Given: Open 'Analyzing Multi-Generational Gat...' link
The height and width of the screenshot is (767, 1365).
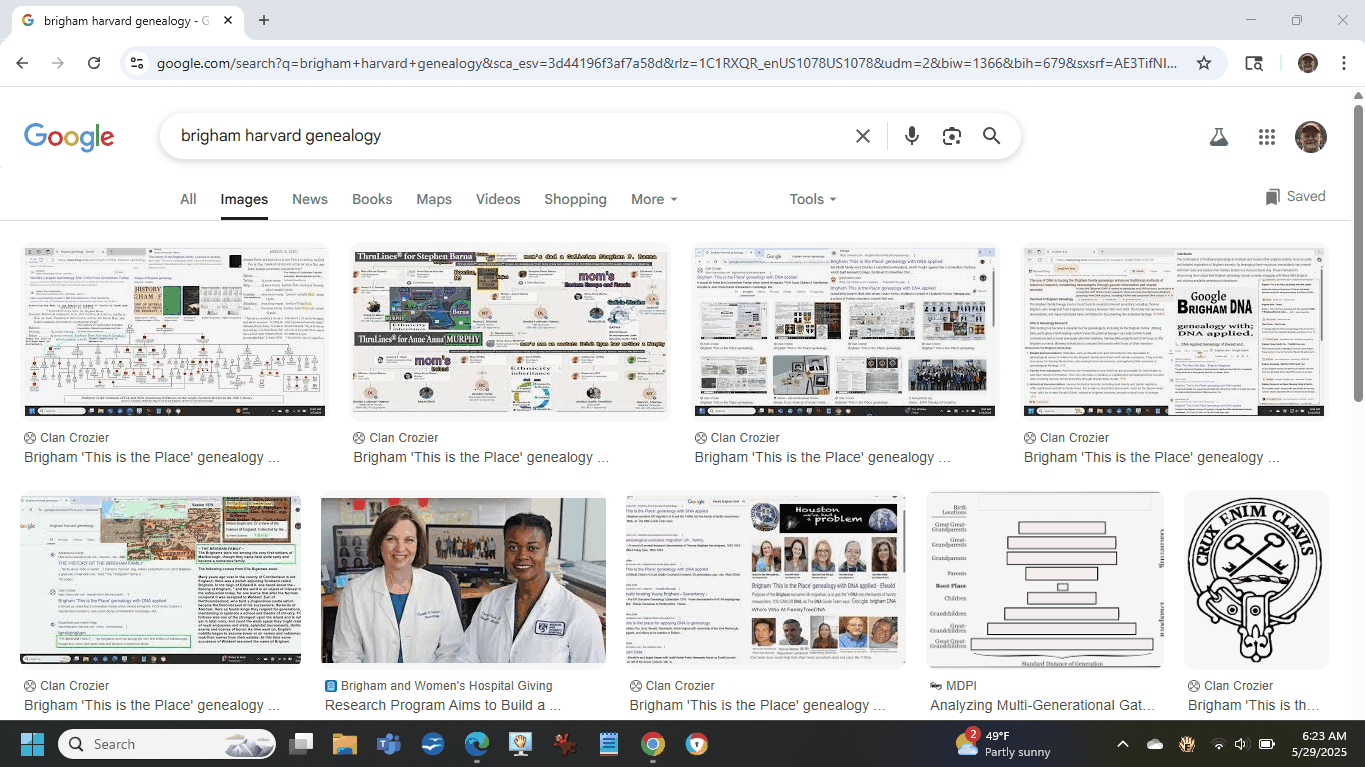Looking at the screenshot, I should tap(1042, 705).
